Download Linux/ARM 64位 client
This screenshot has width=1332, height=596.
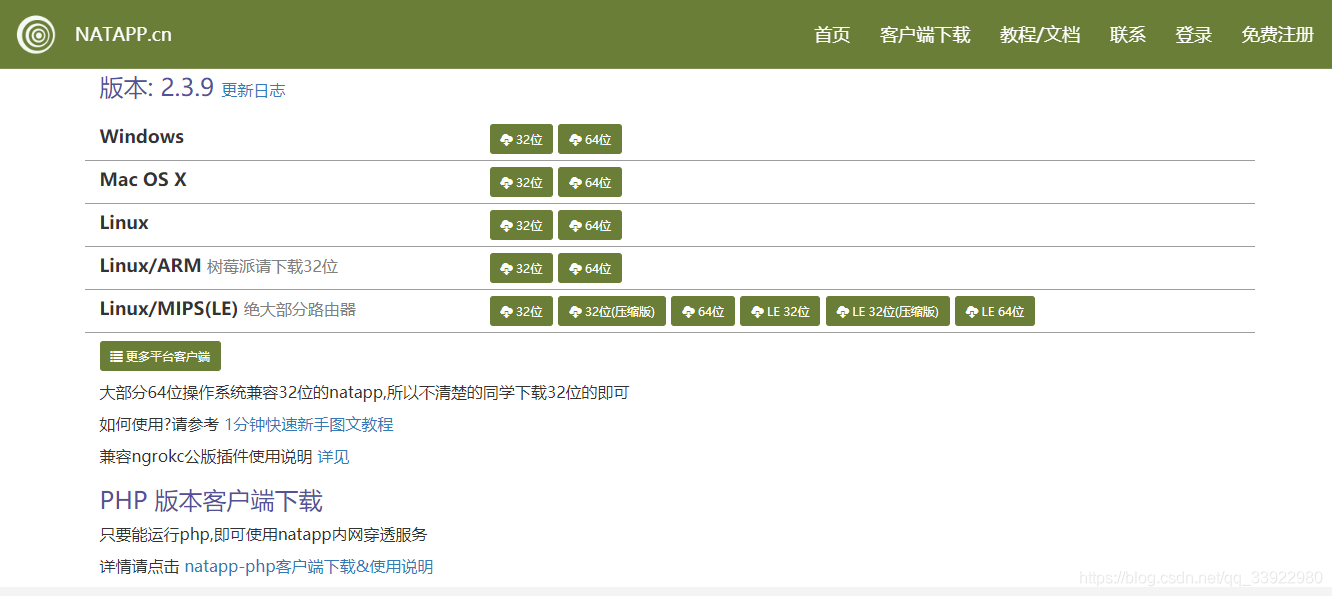[590, 268]
